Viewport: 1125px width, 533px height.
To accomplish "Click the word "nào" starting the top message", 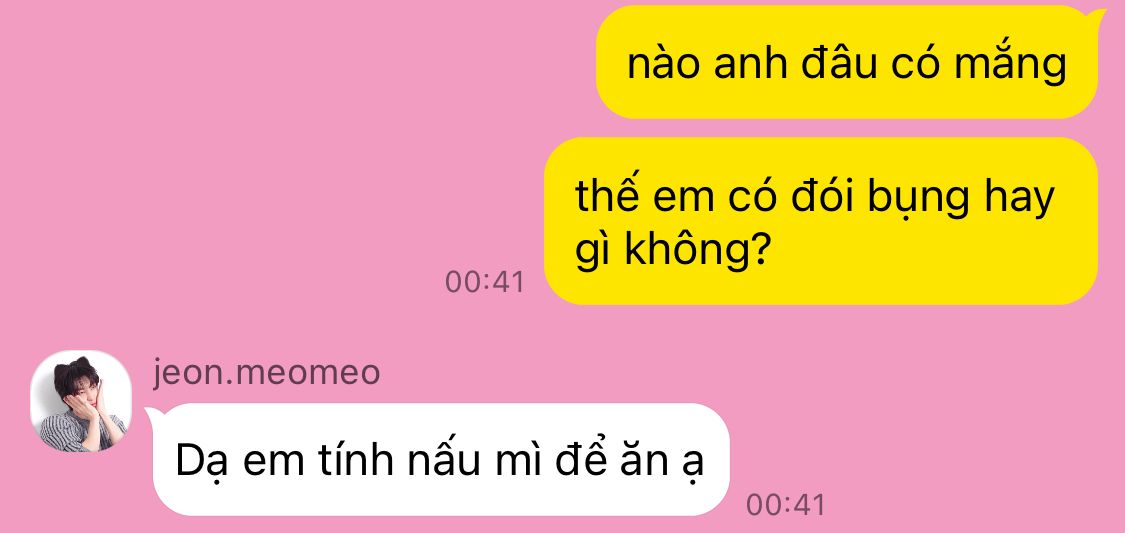I will click(x=664, y=65).
